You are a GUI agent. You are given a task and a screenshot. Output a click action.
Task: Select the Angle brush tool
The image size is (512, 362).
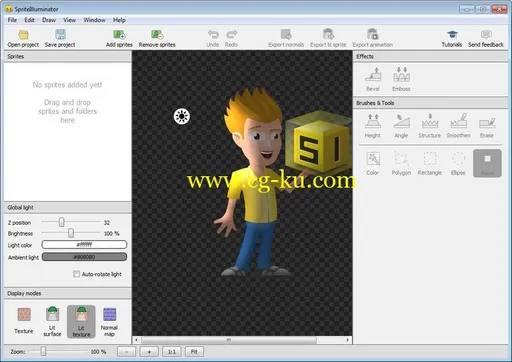click(x=401, y=126)
